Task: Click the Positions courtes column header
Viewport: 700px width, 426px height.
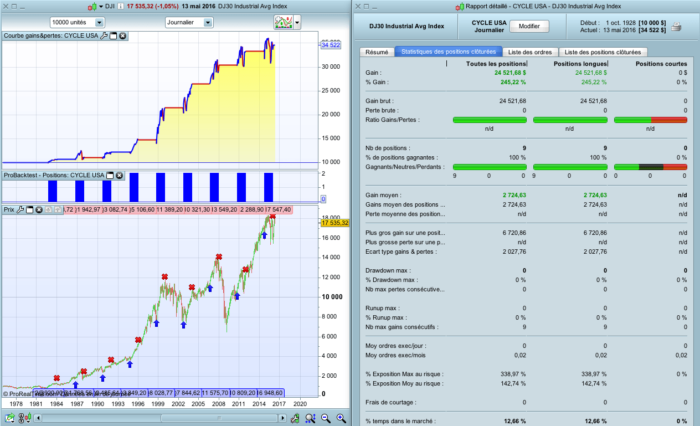Action: pos(661,64)
